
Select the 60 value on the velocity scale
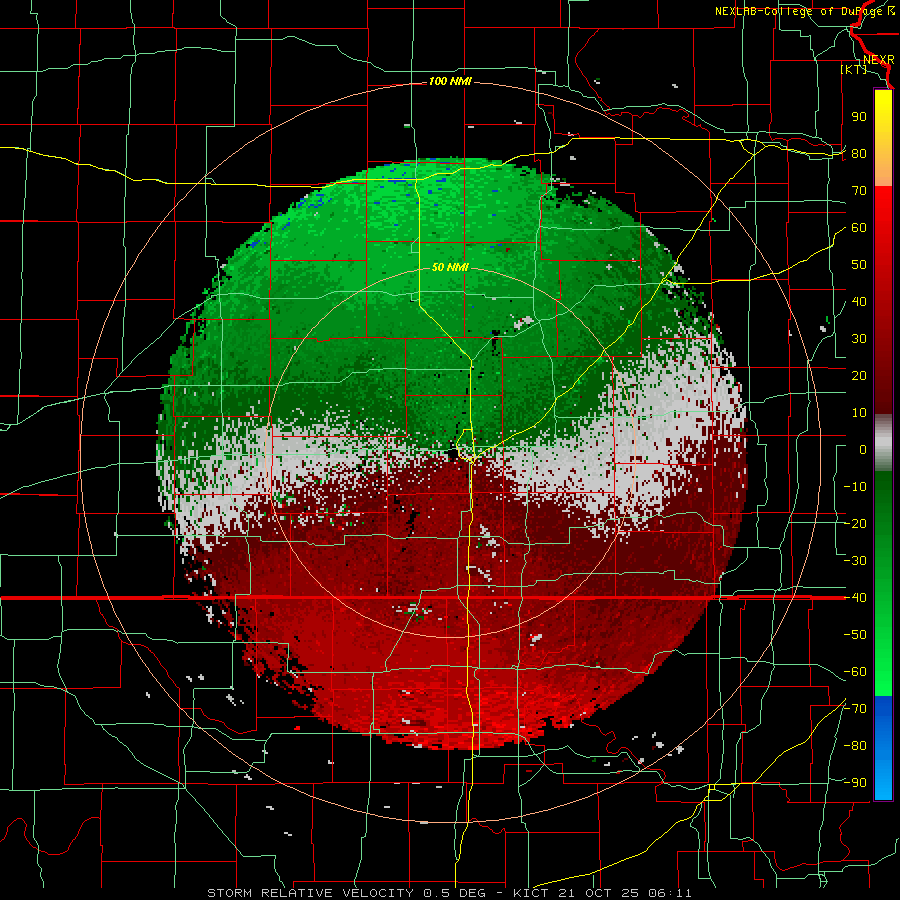(x=859, y=228)
